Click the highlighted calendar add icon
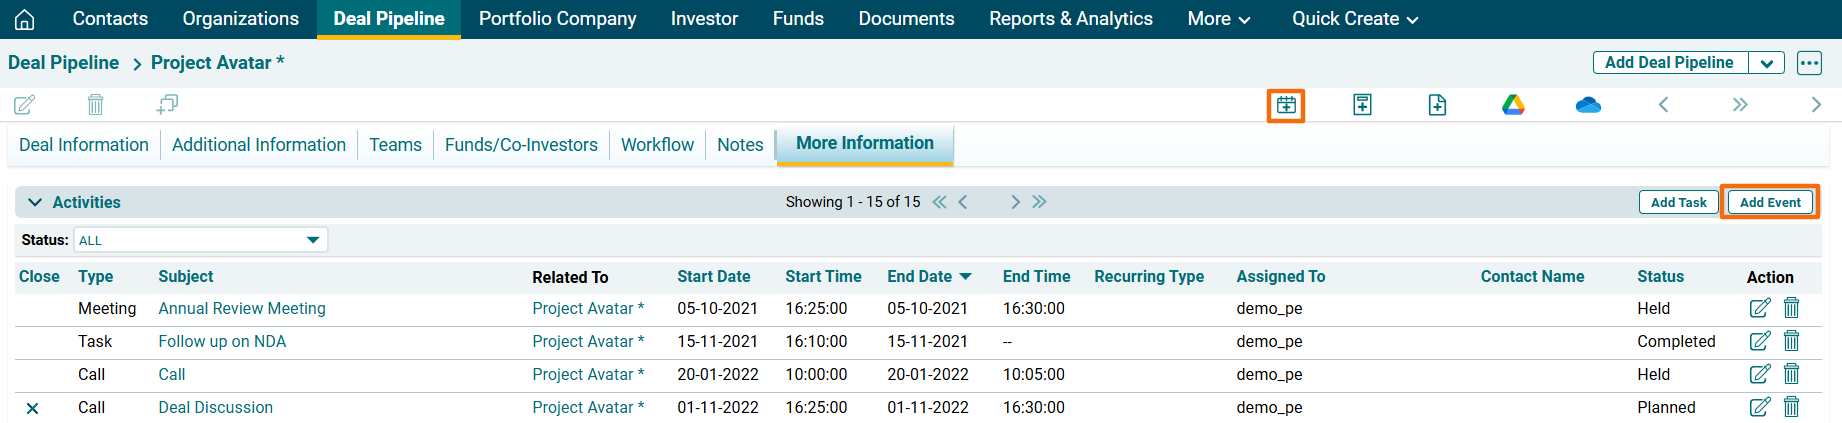The image size is (1842, 423). pos(1286,105)
